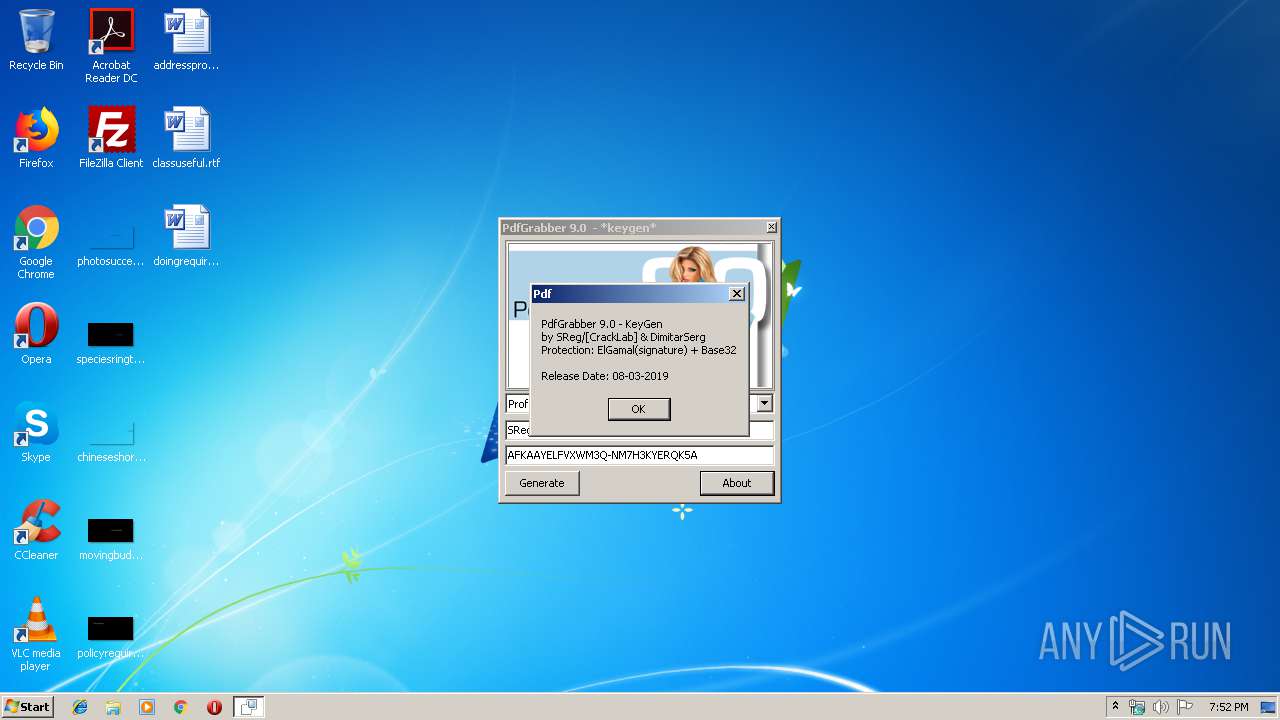Screen dimensions: 1280x720
Task: Show hidden system tray icons
Action: point(1115,707)
